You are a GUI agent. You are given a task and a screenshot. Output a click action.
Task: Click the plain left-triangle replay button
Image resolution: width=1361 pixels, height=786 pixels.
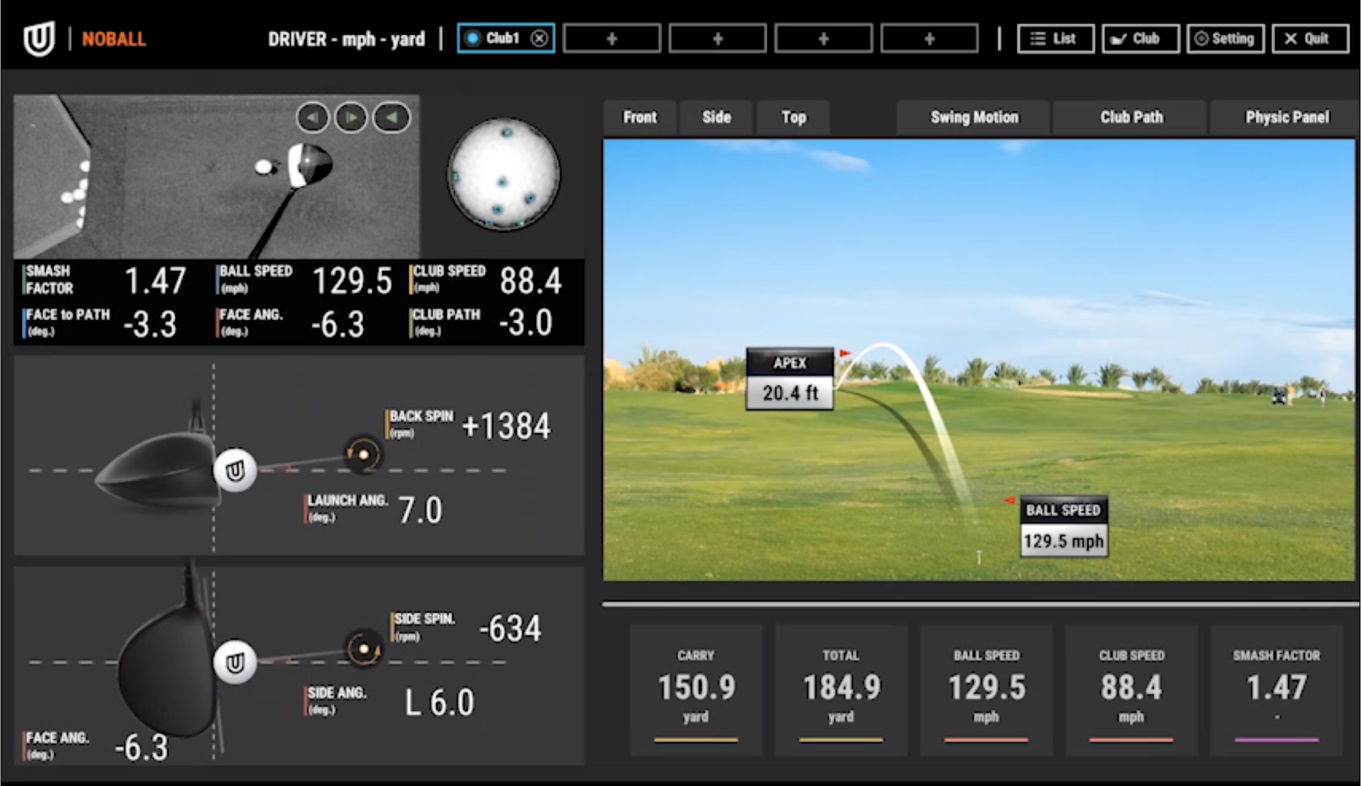point(391,118)
